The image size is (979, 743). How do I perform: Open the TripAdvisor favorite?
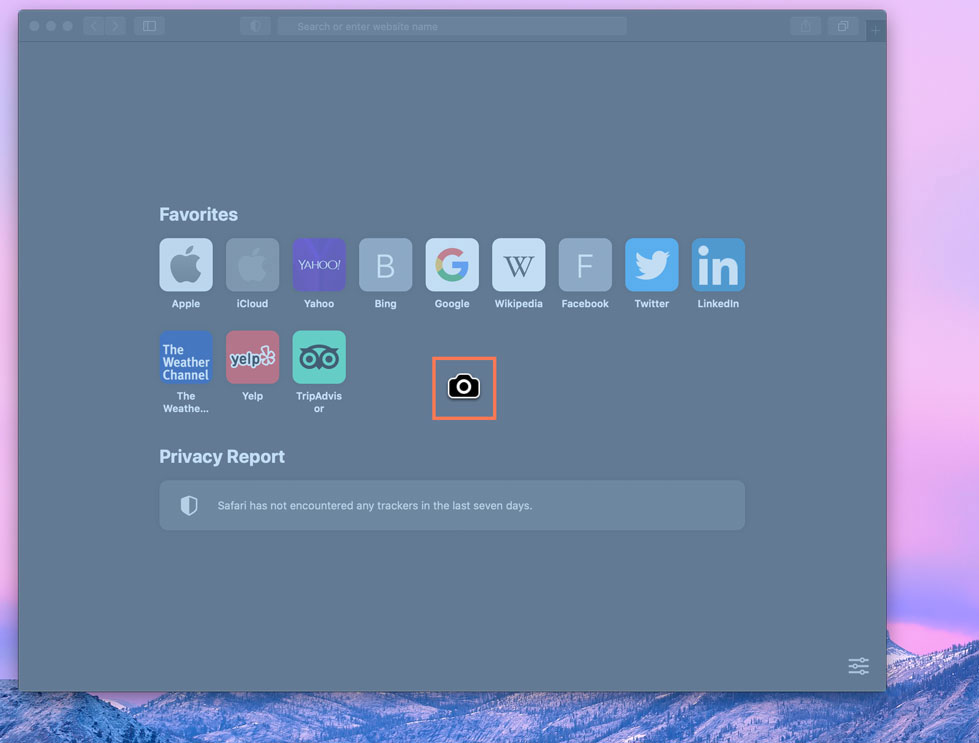click(318, 358)
